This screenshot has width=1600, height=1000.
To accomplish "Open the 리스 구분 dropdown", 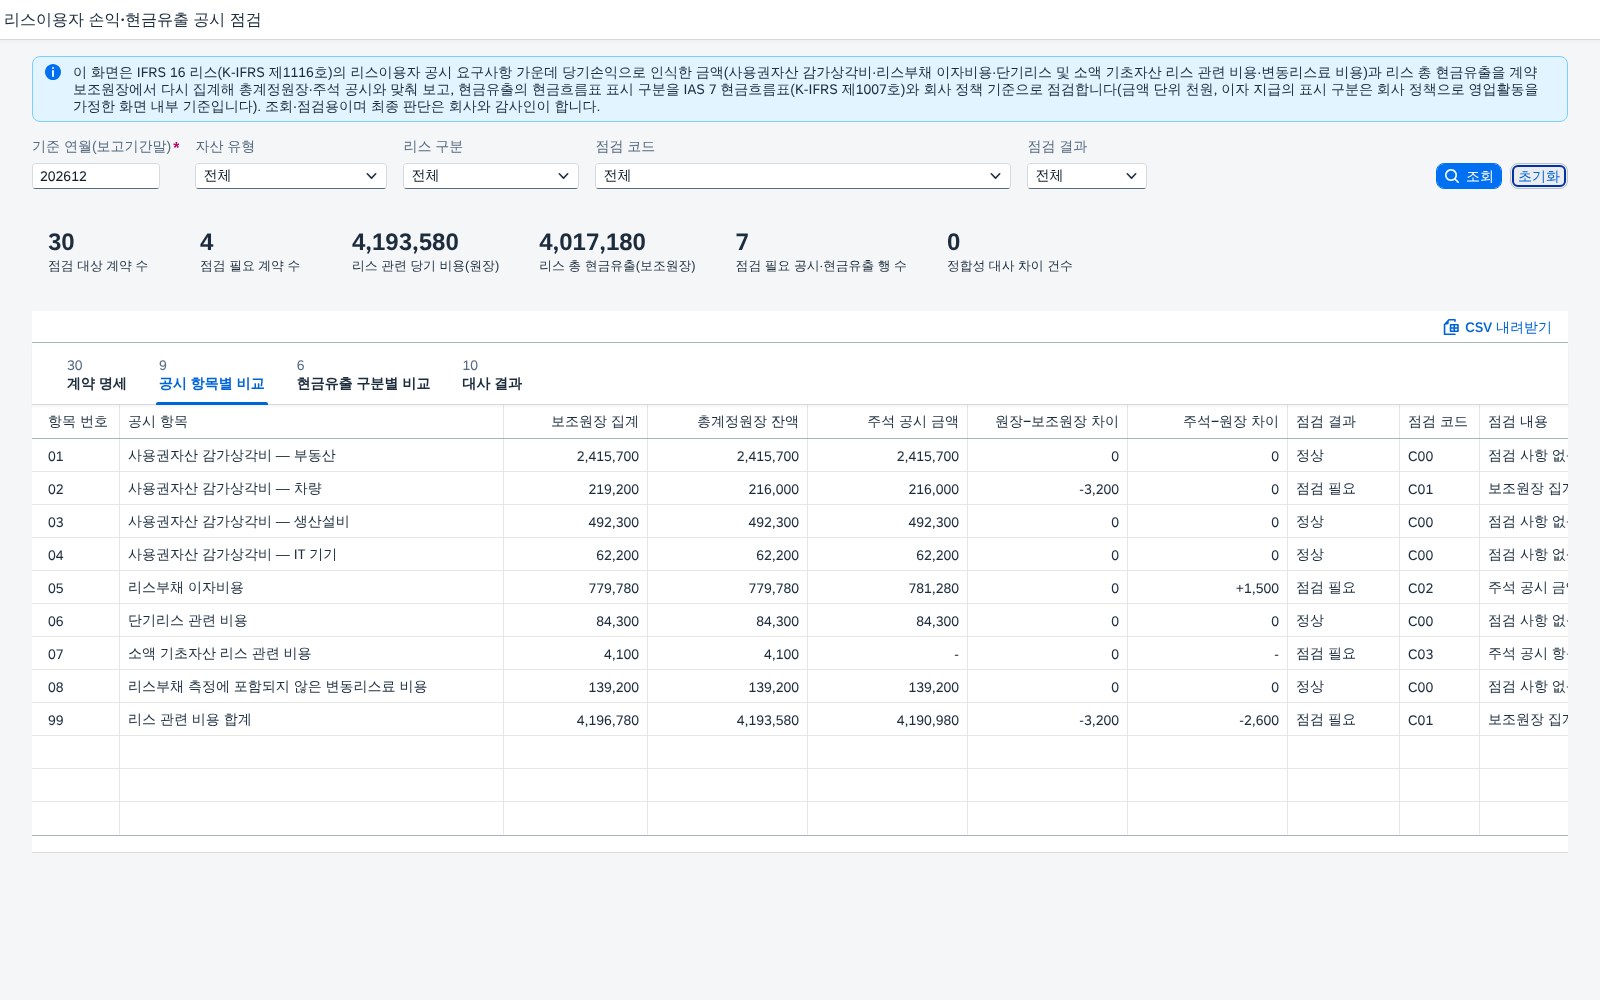I will coord(491,176).
